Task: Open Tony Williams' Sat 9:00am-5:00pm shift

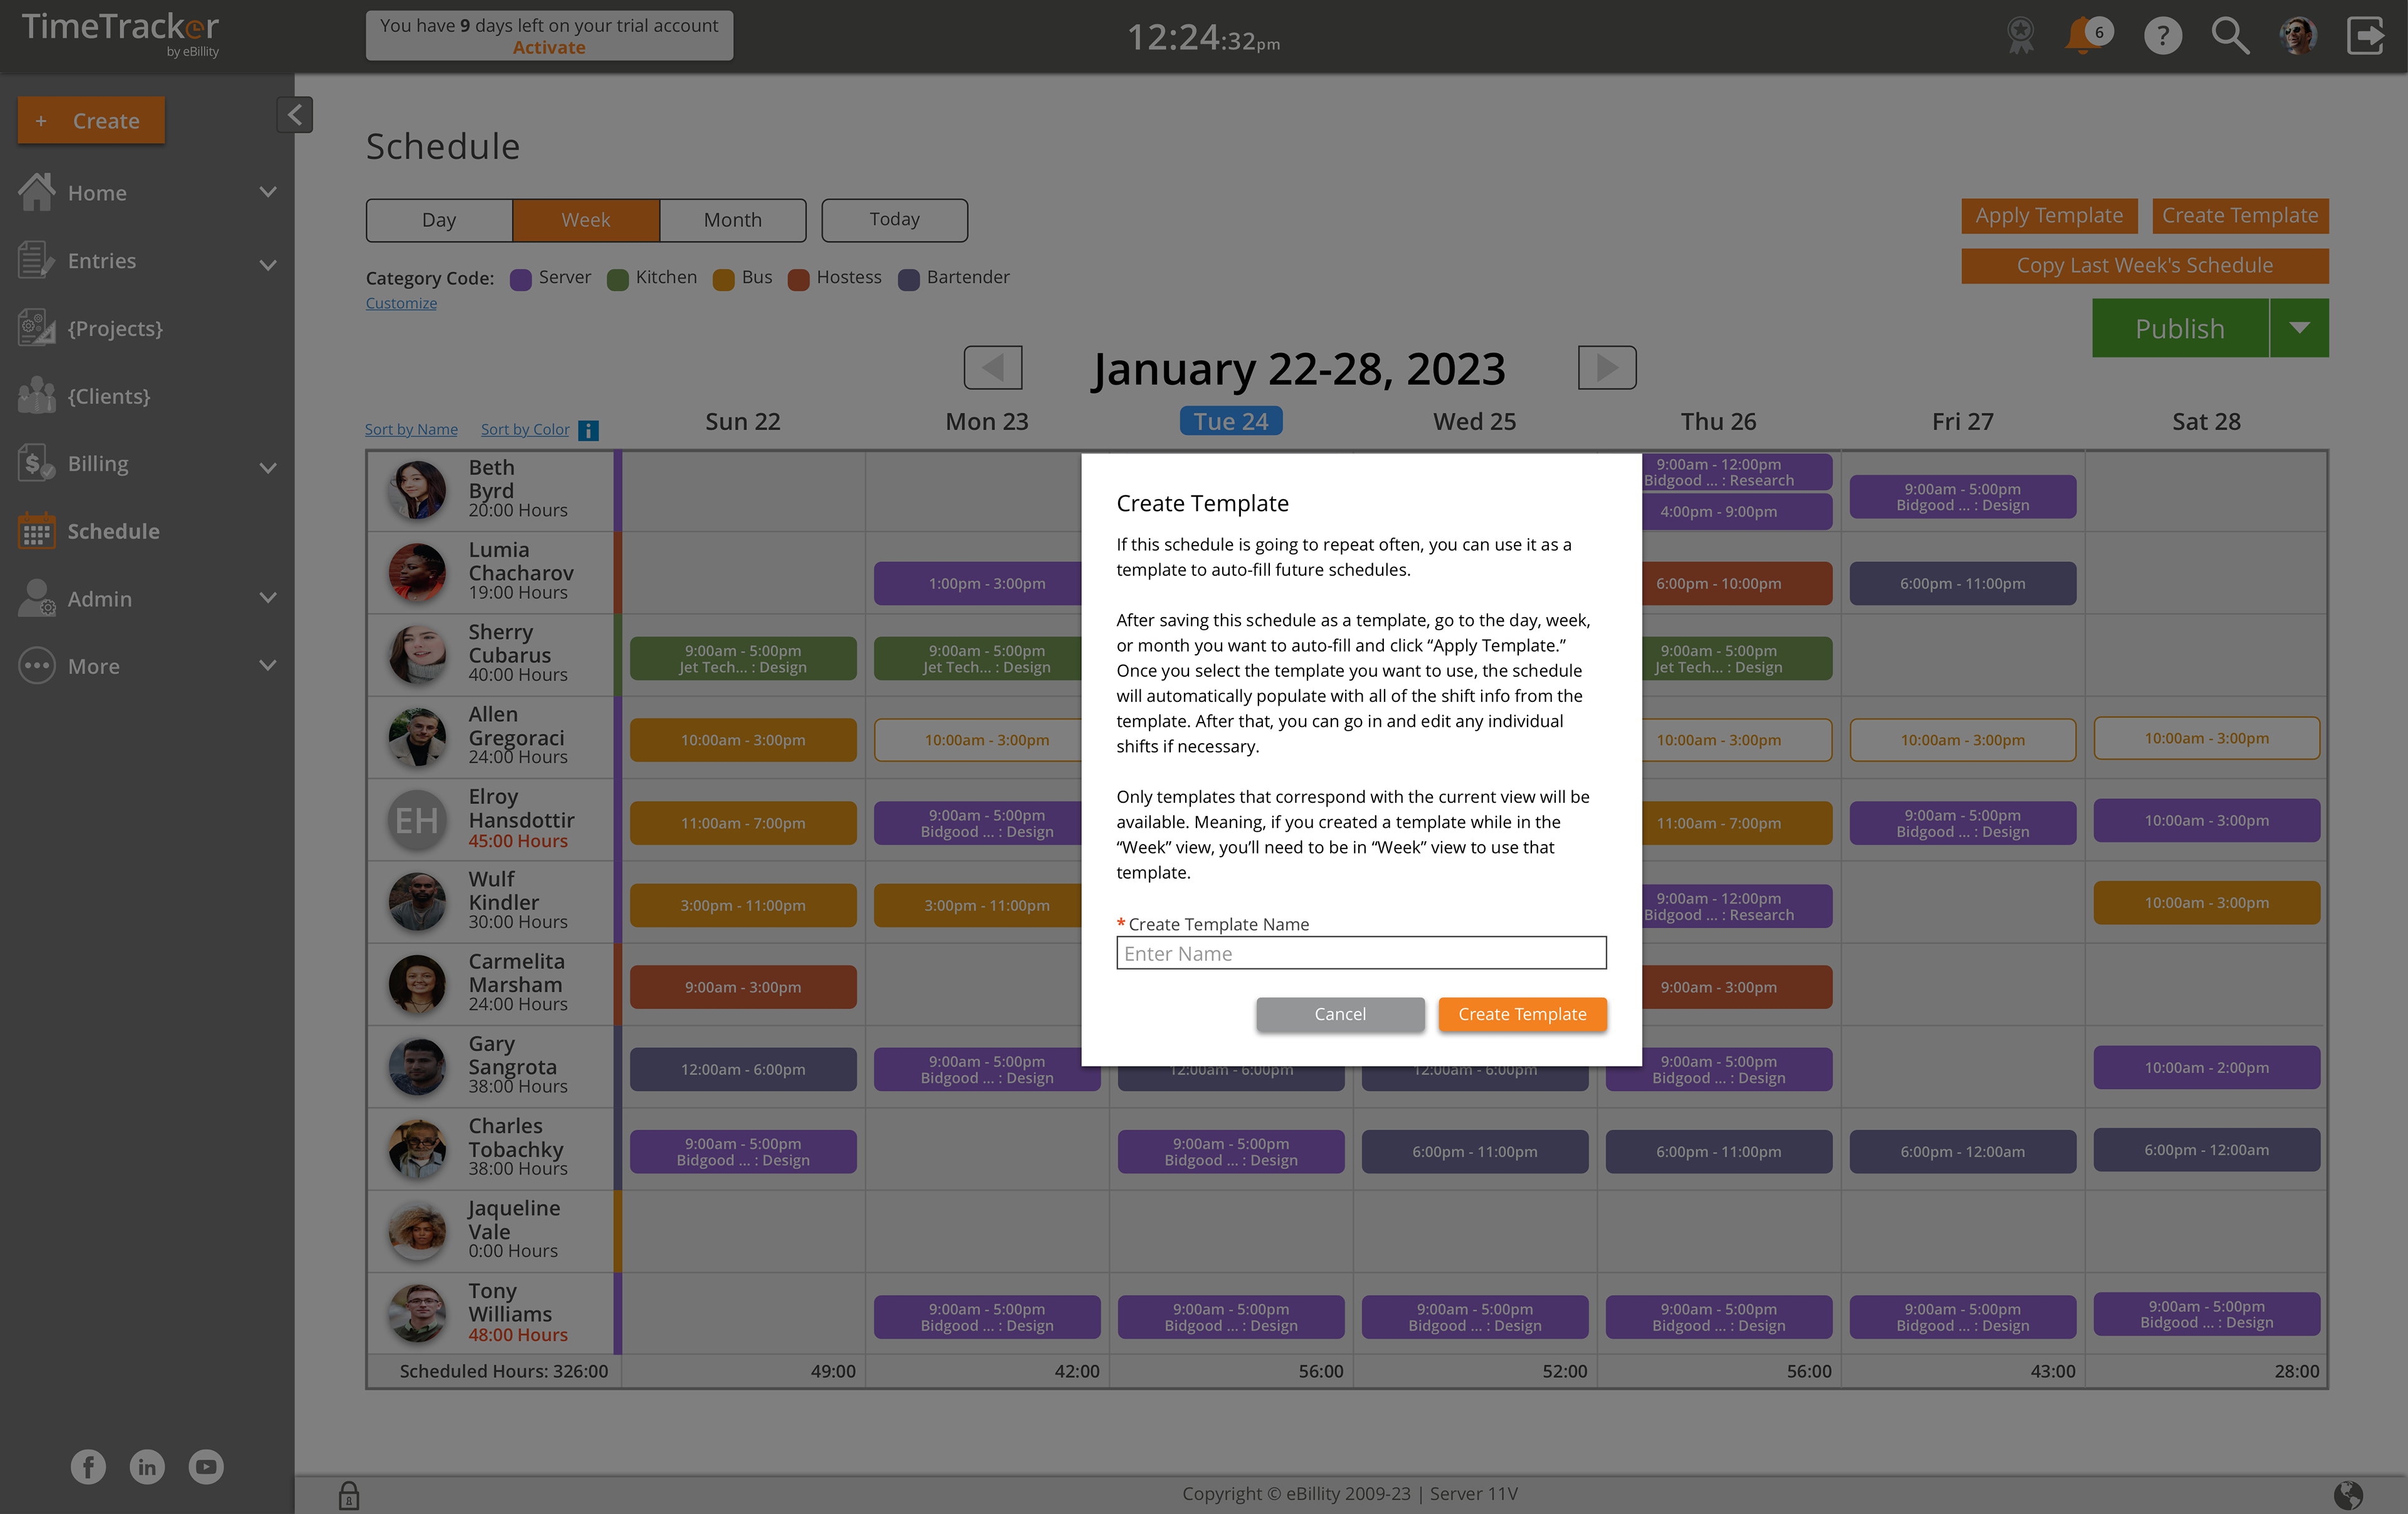Action: coord(2206,1314)
